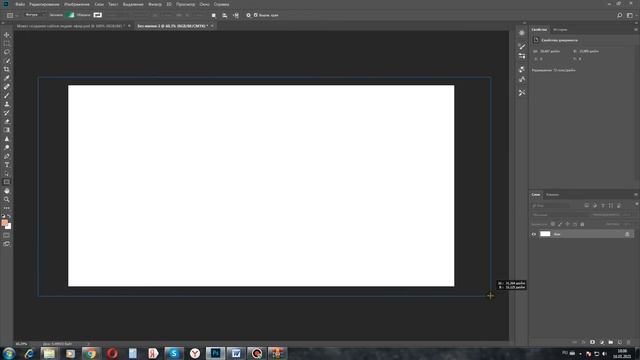Image resolution: width=640 pixels, height=360 pixels.
Task: Open the Фильтр menu
Action: point(155,4)
